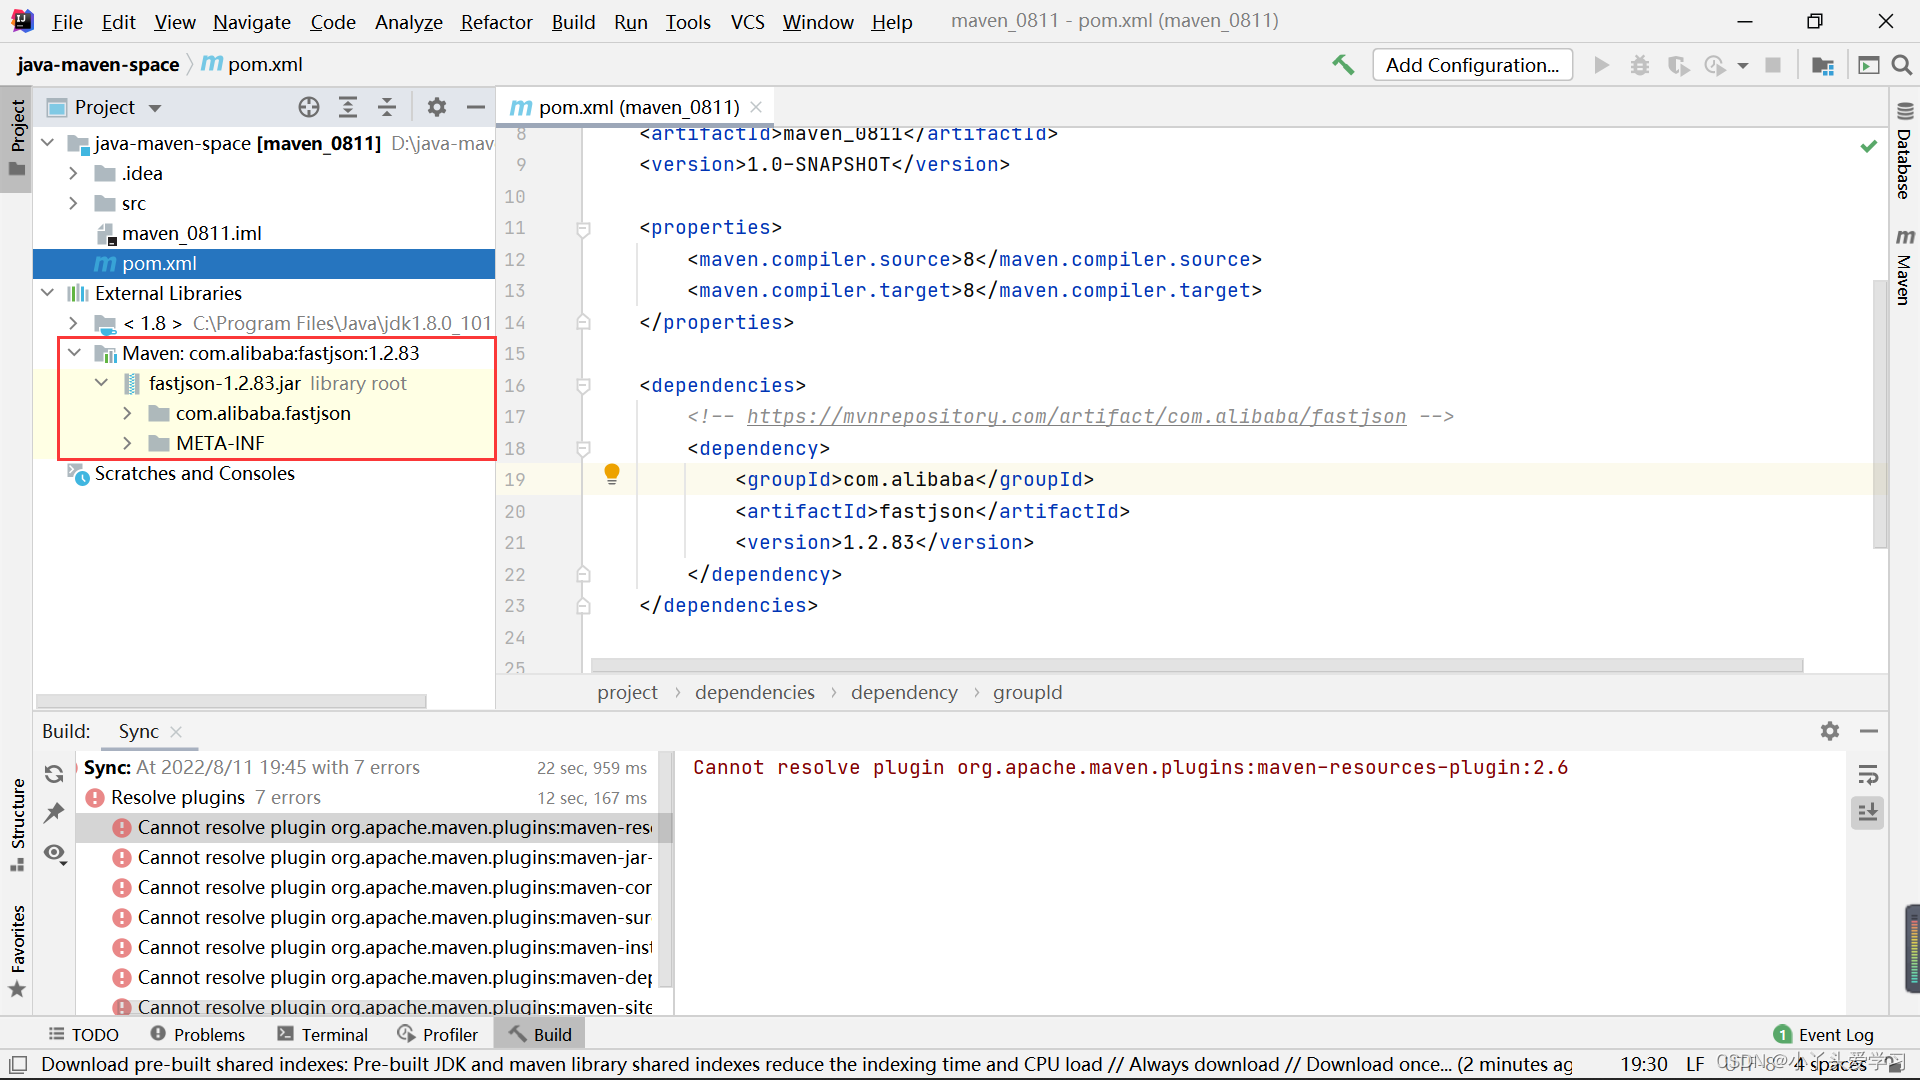Click the Run with Coverage icon
The width and height of the screenshot is (1920, 1080).
click(1678, 65)
